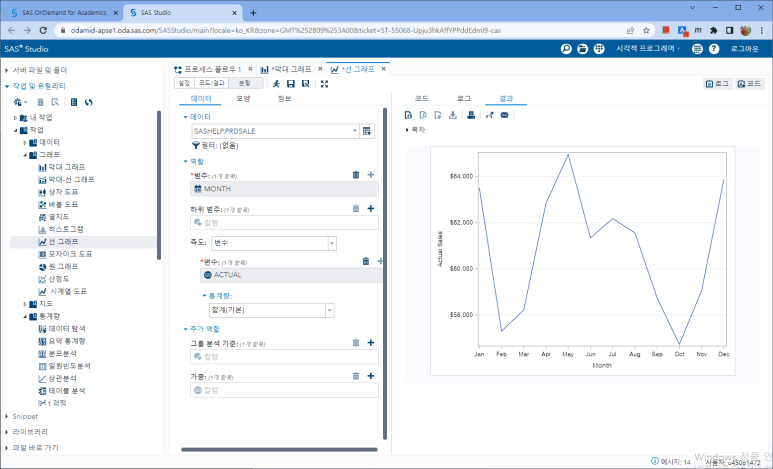The width and height of the screenshot is (773, 469).
Task: Add a column to 하위 범주 with plus icon
Action: [x=371, y=209]
